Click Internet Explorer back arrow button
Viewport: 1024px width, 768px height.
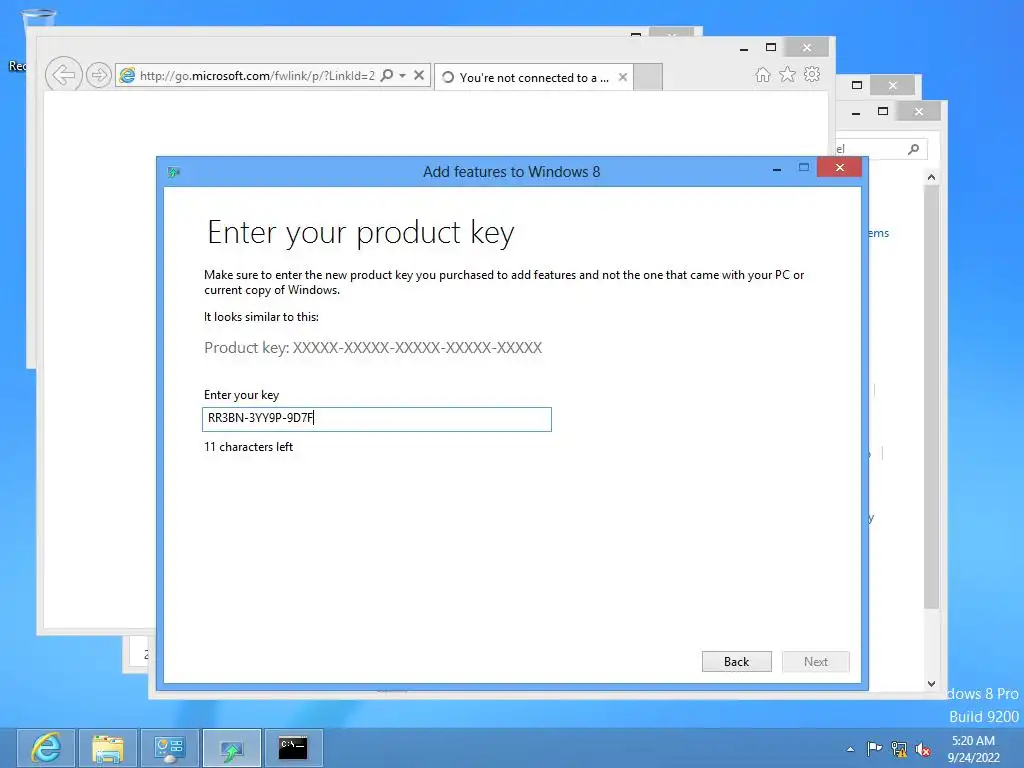(63, 74)
